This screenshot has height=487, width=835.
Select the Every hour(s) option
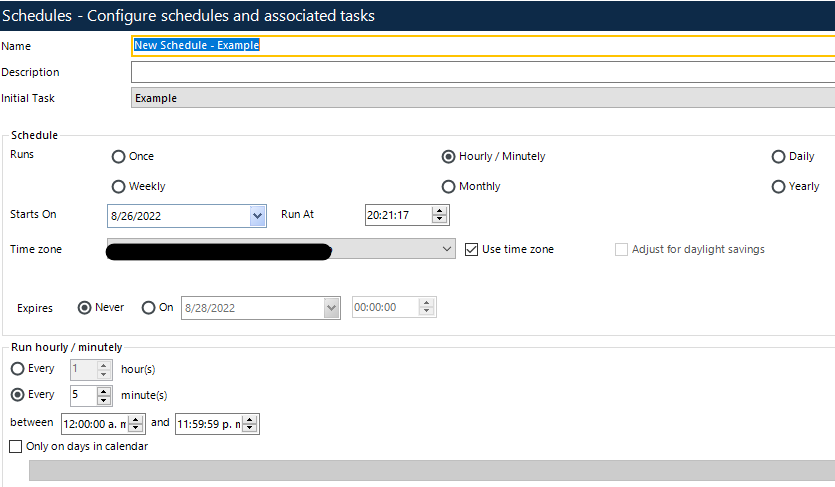16,369
